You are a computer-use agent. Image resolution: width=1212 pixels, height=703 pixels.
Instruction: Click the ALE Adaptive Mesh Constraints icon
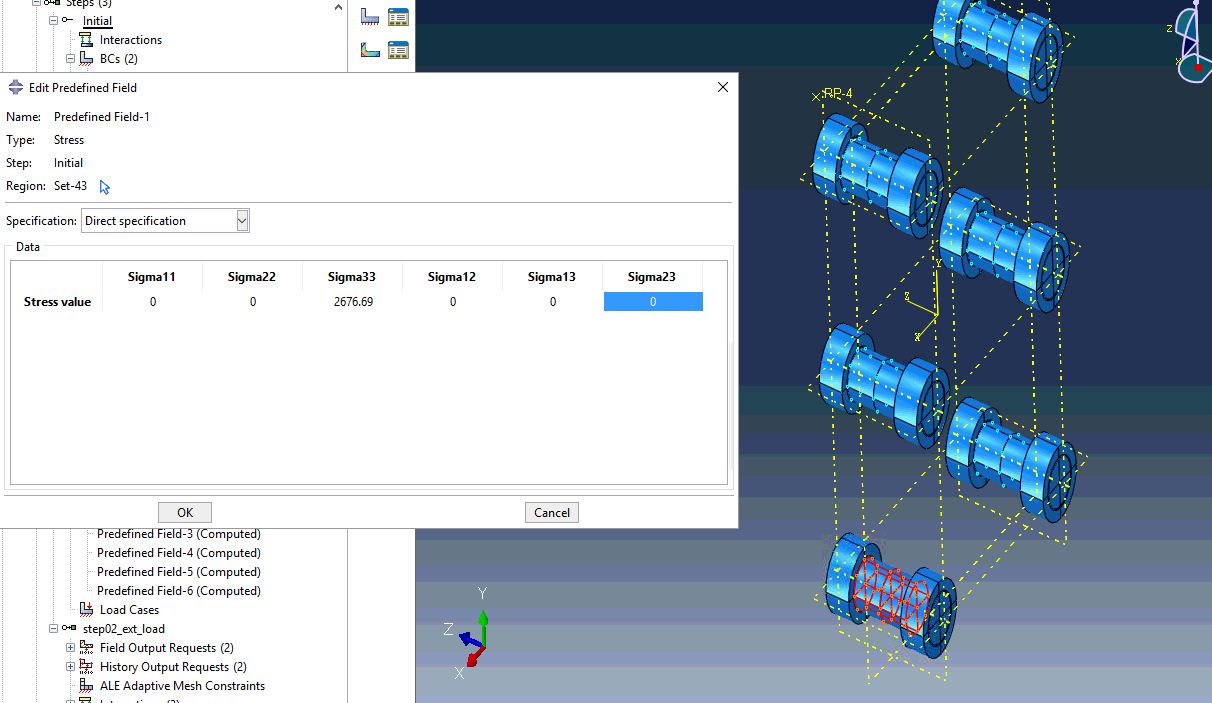point(86,686)
